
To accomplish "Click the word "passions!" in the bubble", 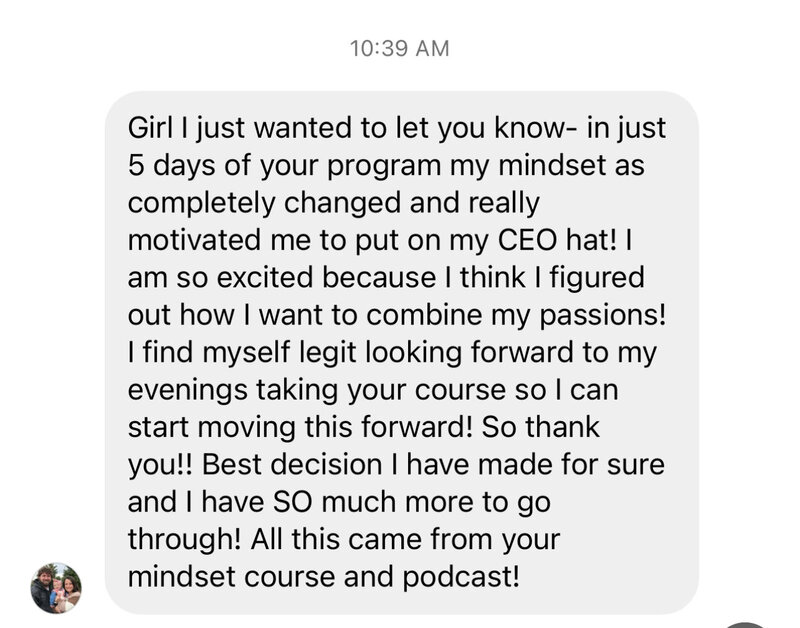I will click(603, 315).
